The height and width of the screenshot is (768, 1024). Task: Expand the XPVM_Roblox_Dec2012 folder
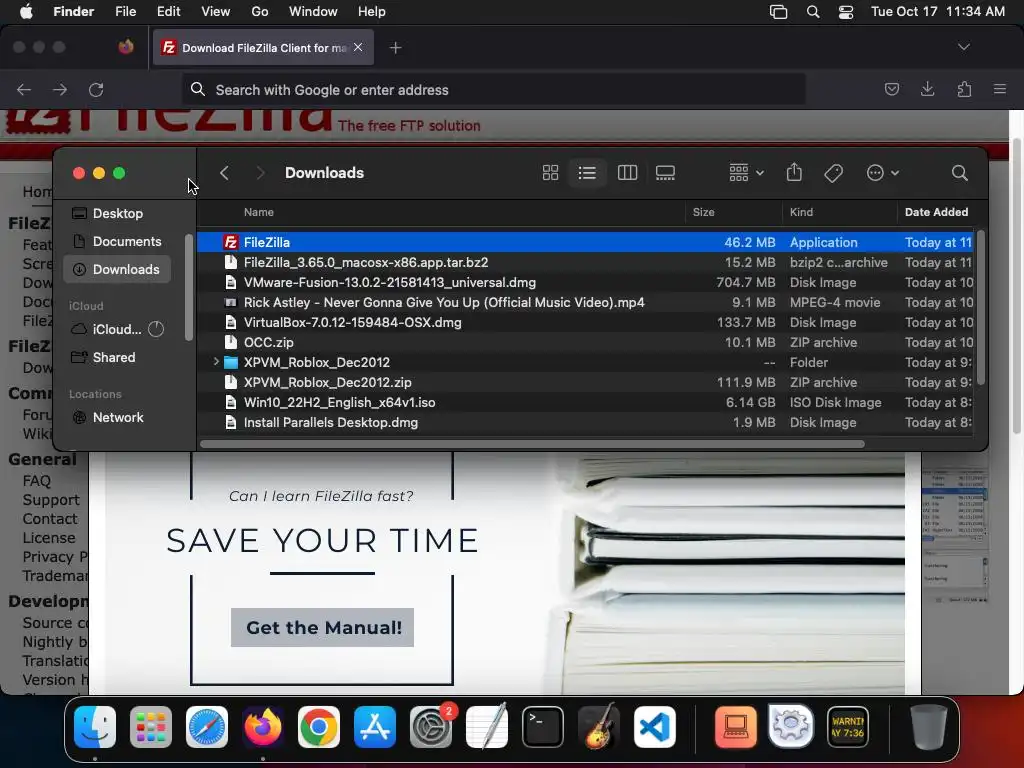216,361
